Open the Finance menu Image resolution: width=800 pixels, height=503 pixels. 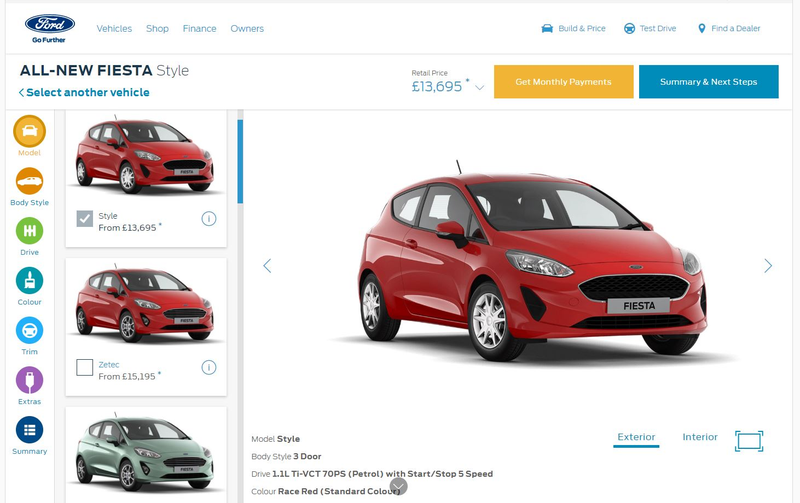[x=199, y=29]
